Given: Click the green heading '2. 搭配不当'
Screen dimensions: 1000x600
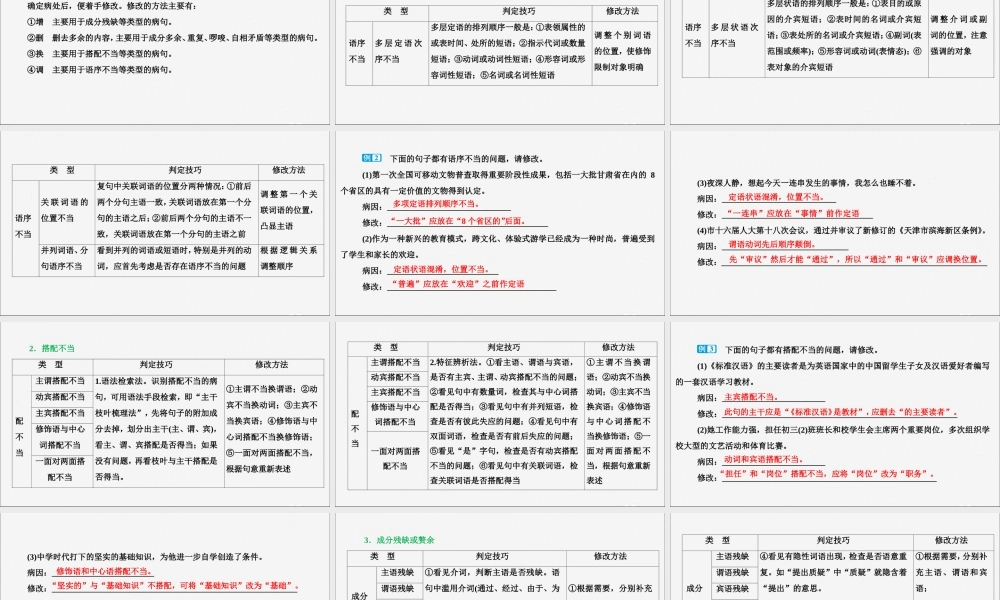Looking at the screenshot, I should pyautogui.click(x=52, y=348).
